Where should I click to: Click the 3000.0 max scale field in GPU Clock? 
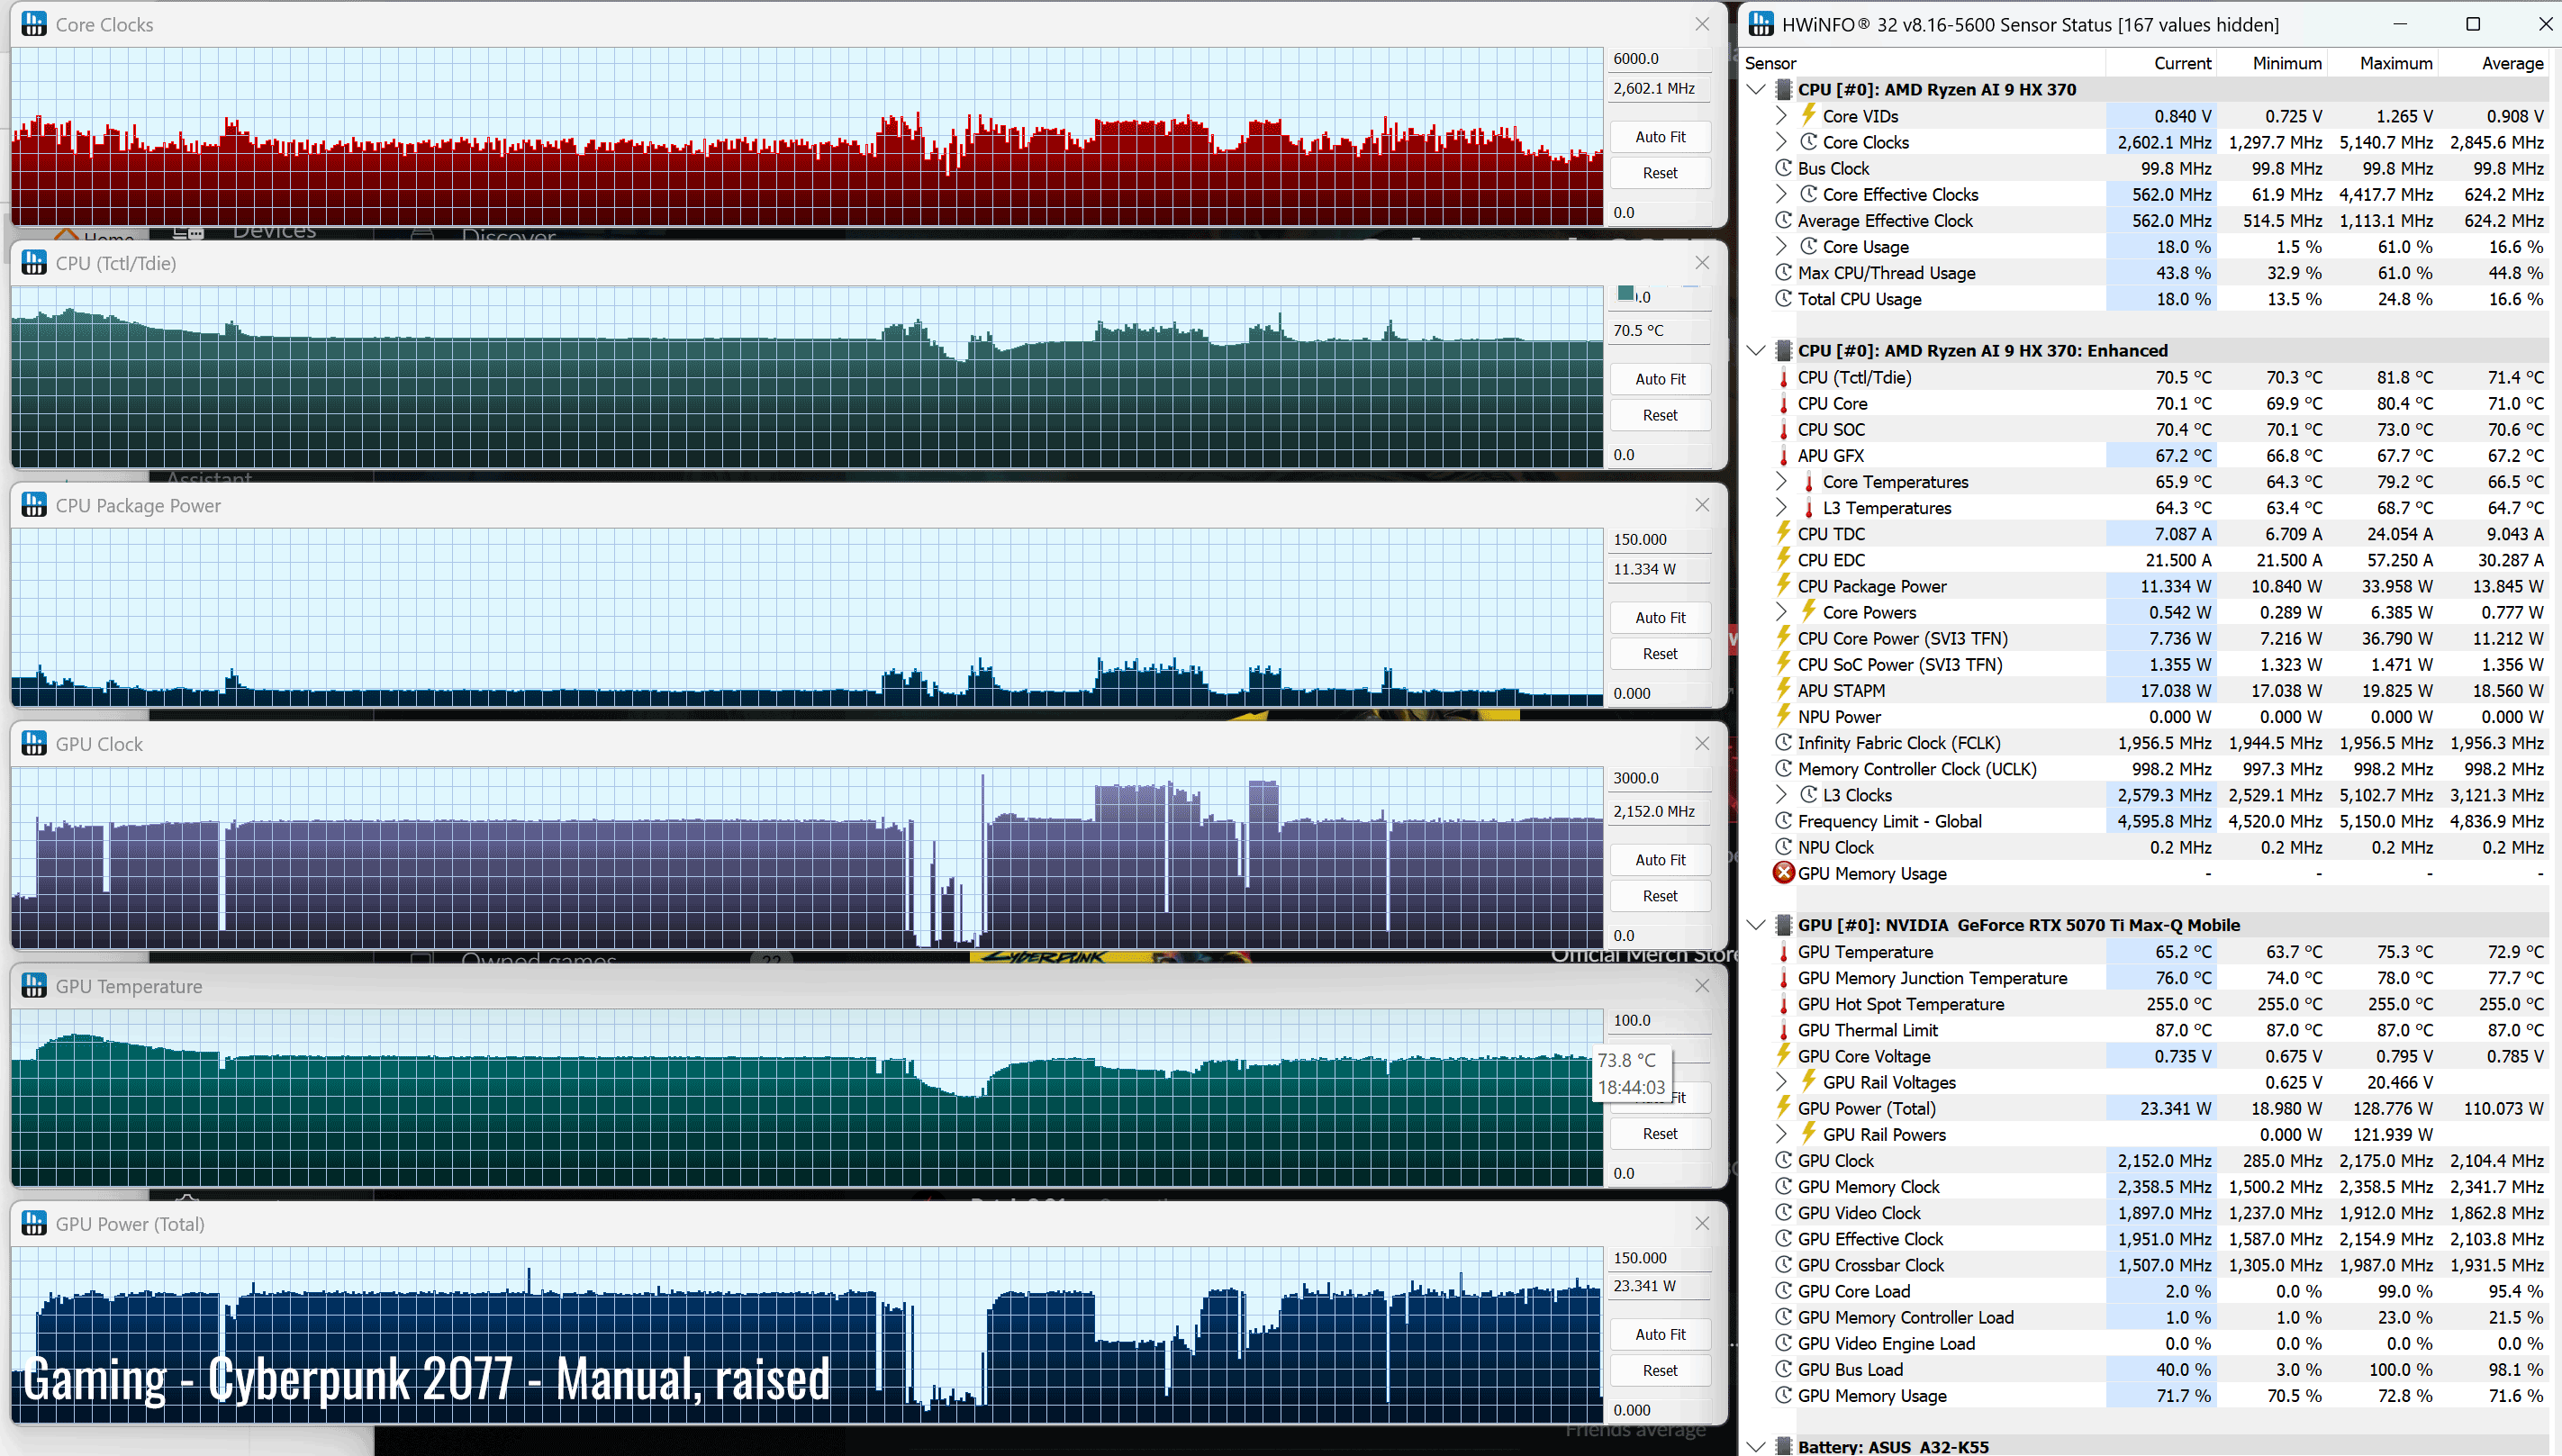point(1660,778)
